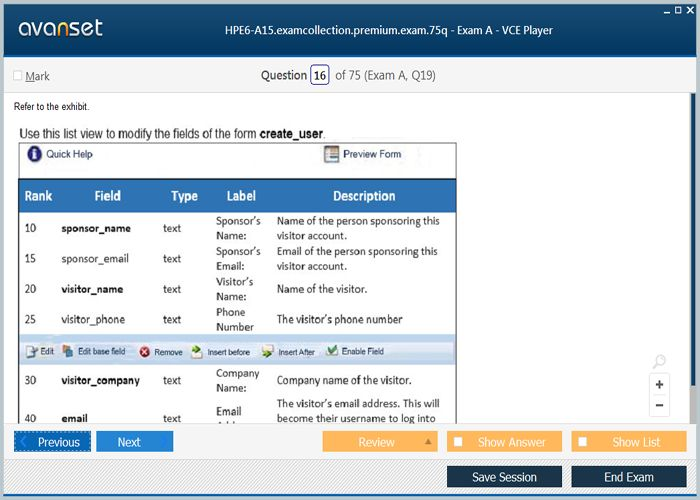Click the Enable Field checkmark icon

pyautogui.click(x=331, y=352)
